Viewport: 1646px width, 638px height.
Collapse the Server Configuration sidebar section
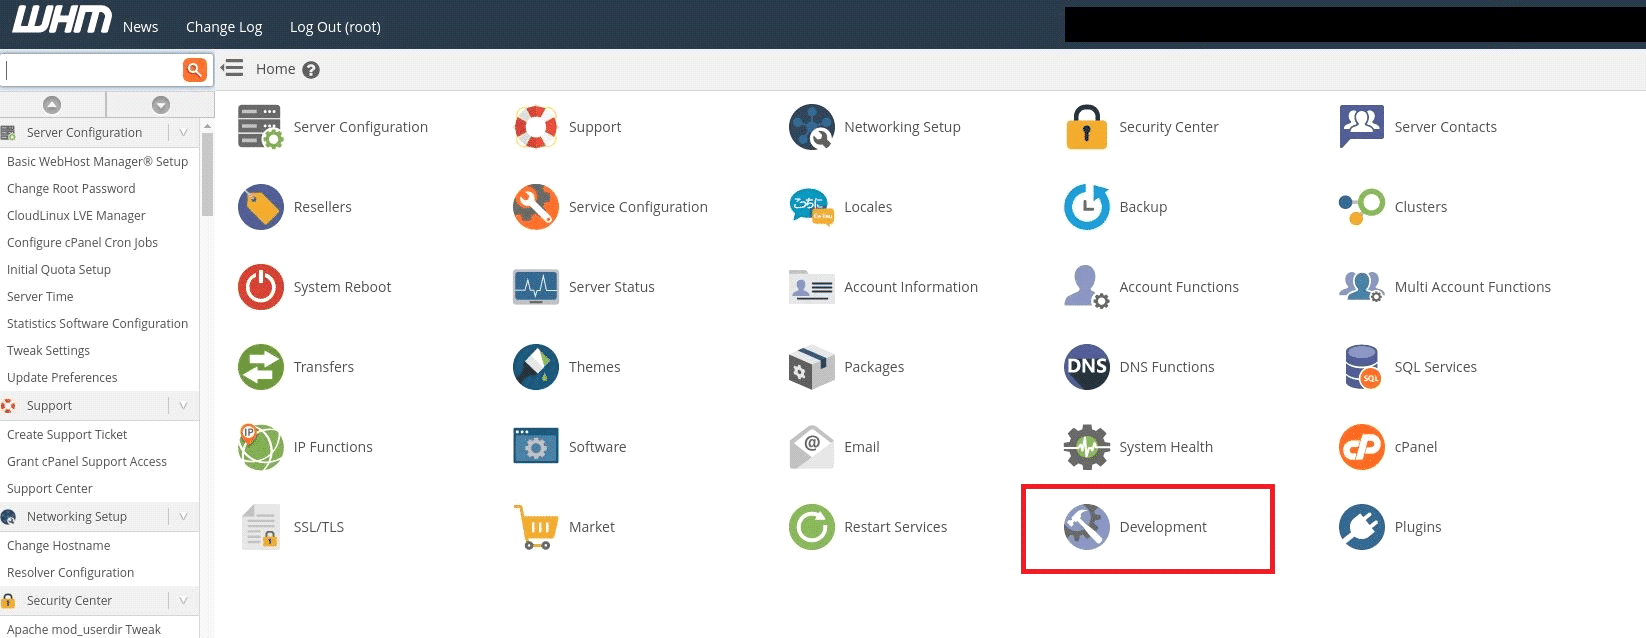click(x=183, y=132)
